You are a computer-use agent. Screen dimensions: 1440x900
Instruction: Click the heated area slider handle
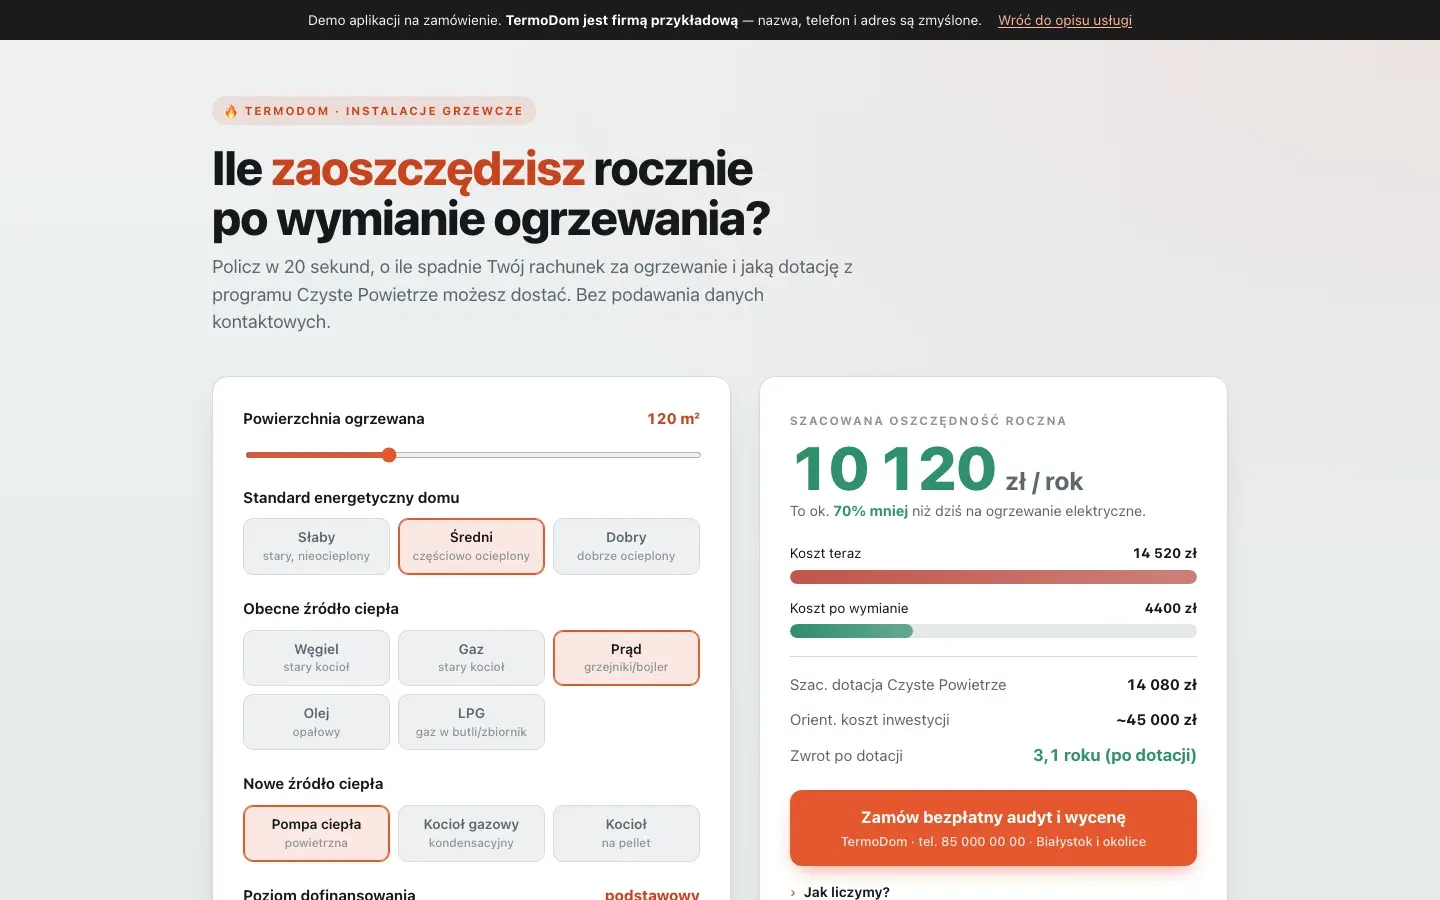(389, 455)
